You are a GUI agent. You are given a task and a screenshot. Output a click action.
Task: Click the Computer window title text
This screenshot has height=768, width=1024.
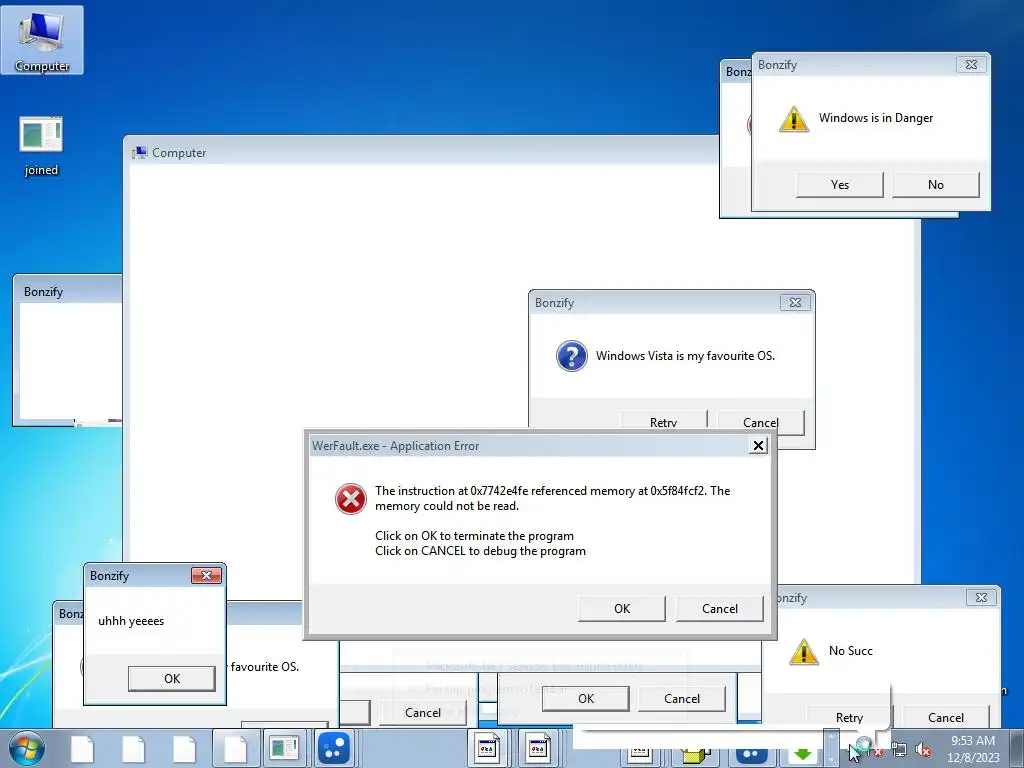(179, 153)
